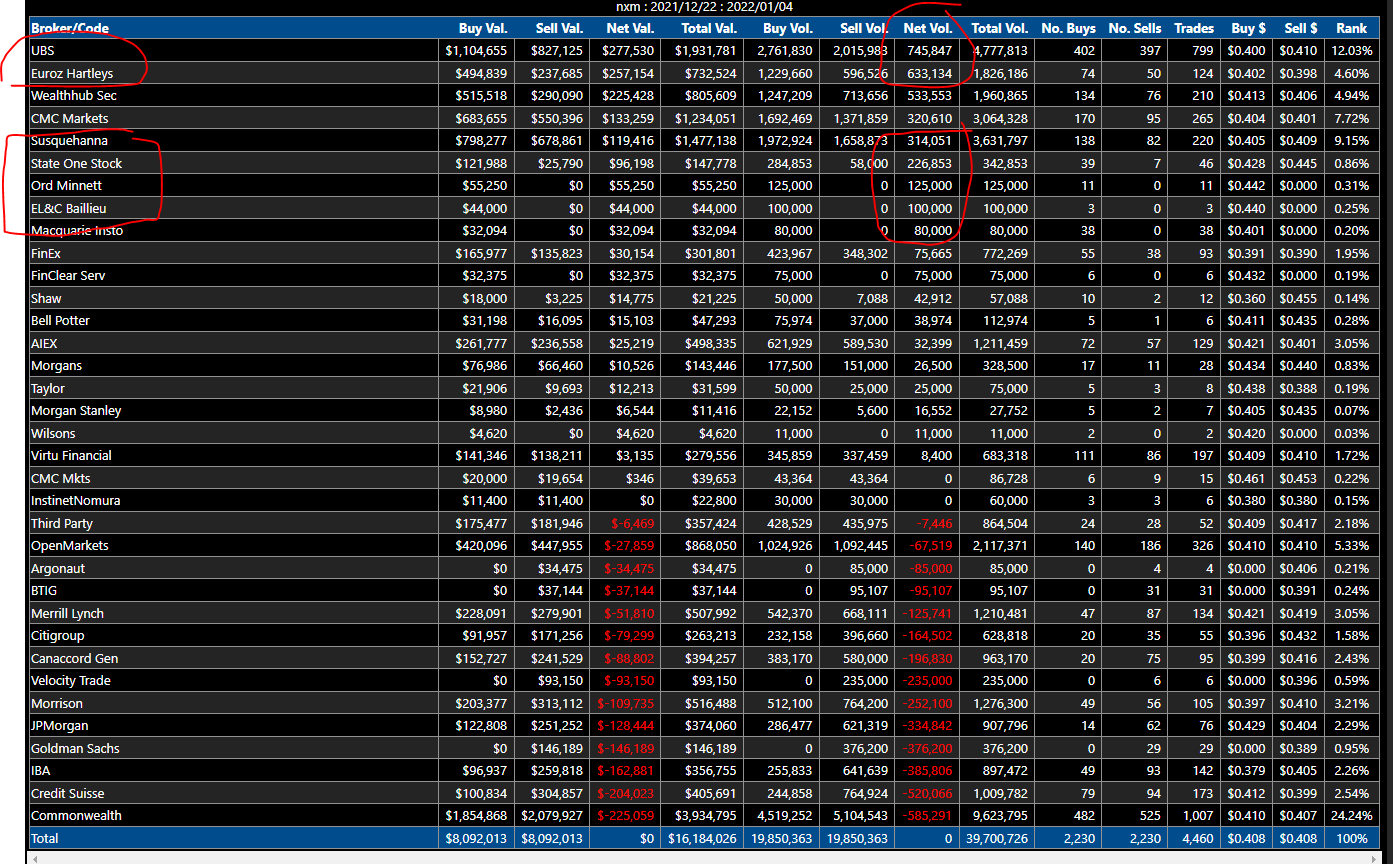Sort by Sell $ column header
Viewport: 1393px width, 864px height.
[x=1300, y=28]
